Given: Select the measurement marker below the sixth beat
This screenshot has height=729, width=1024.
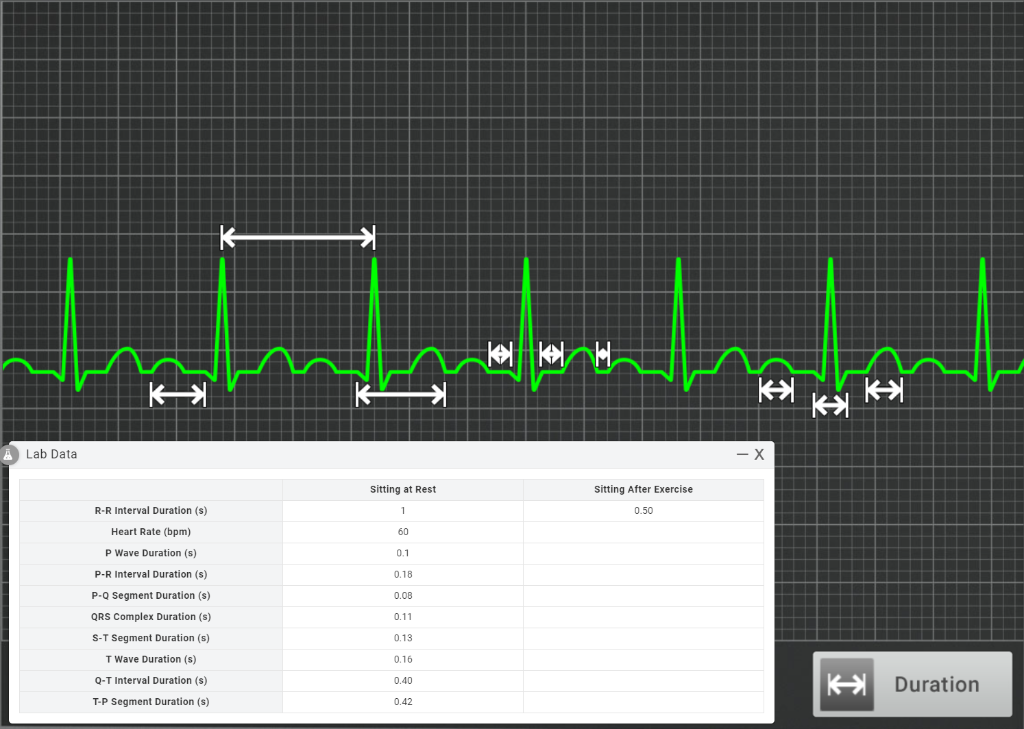Looking at the screenshot, I should click(x=830, y=405).
